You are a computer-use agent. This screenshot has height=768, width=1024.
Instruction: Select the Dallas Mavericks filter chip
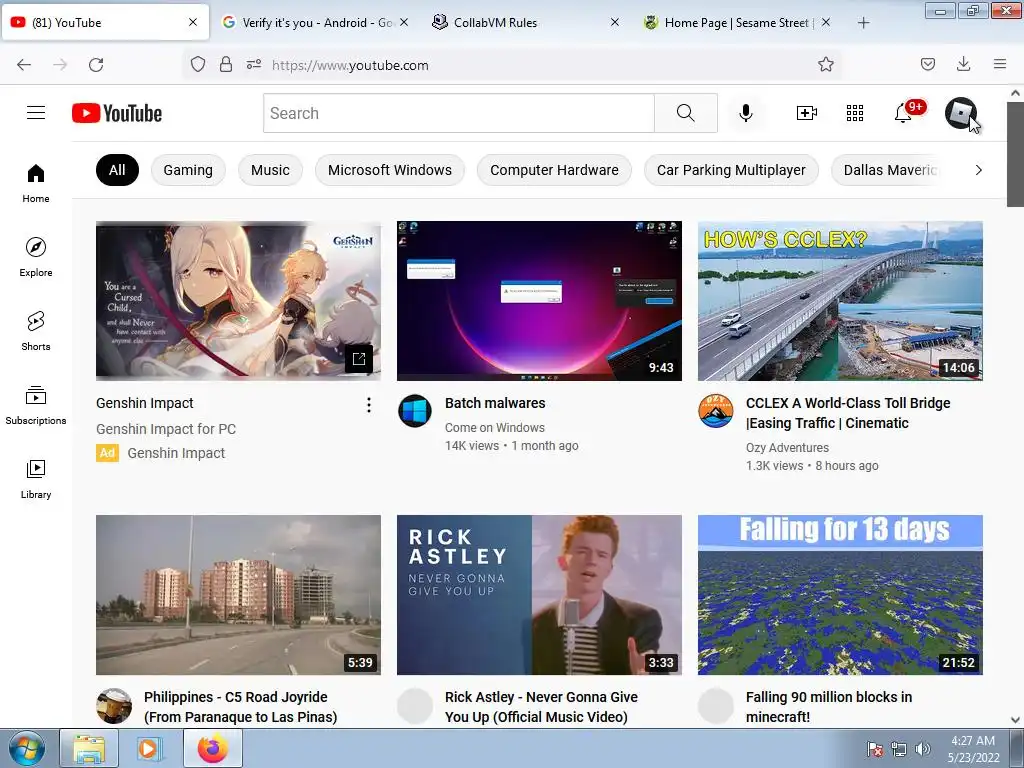tap(889, 170)
